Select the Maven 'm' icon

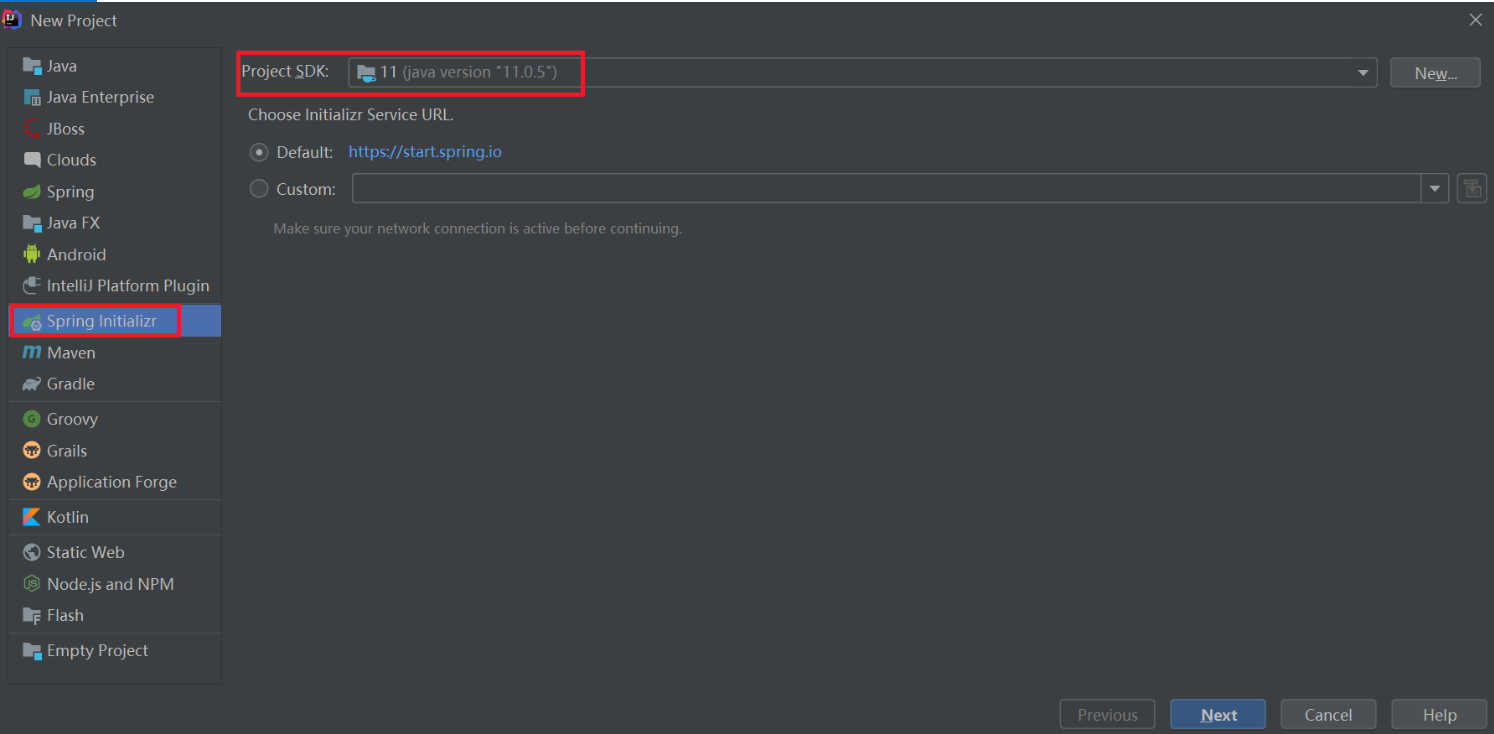tap(32, 353)
